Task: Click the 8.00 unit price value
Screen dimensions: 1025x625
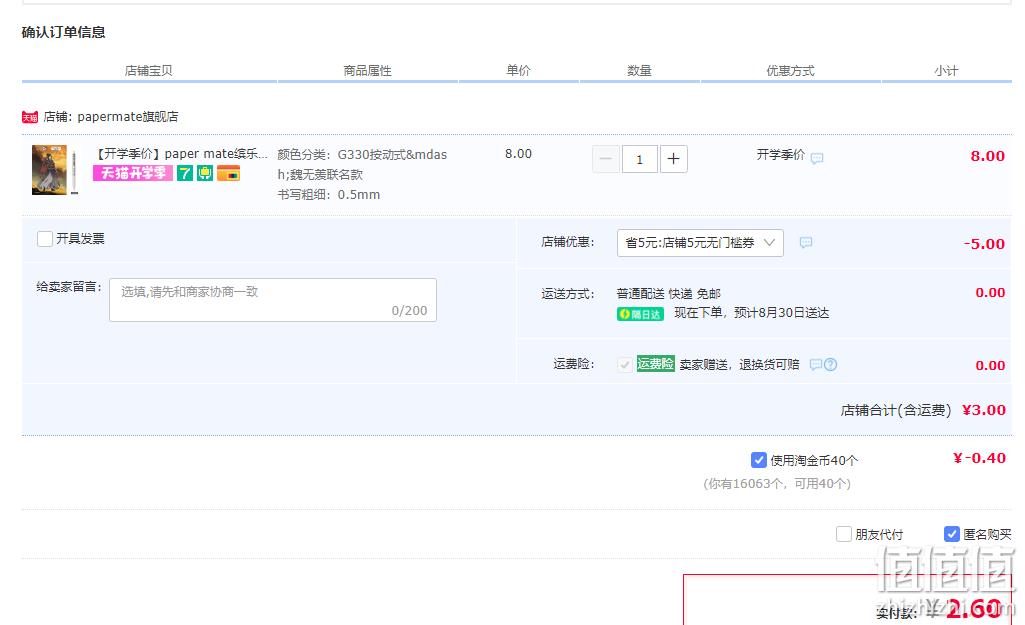Action: (x=518, y=154)
